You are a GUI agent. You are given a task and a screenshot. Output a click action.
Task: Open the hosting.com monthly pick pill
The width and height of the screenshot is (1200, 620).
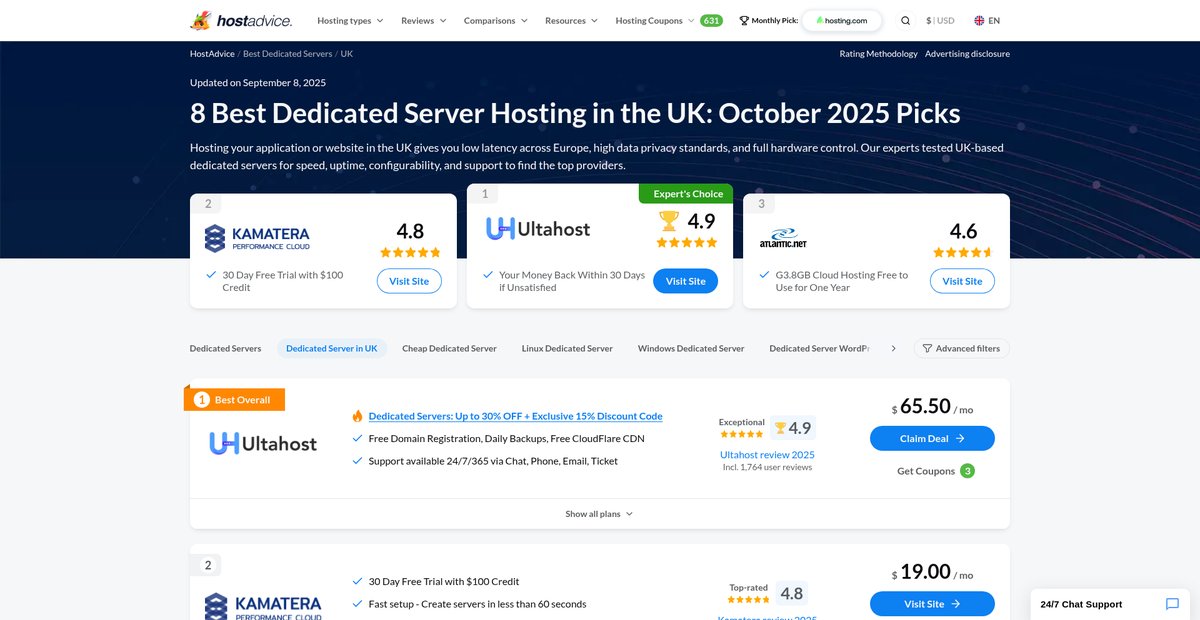point(841,20)
